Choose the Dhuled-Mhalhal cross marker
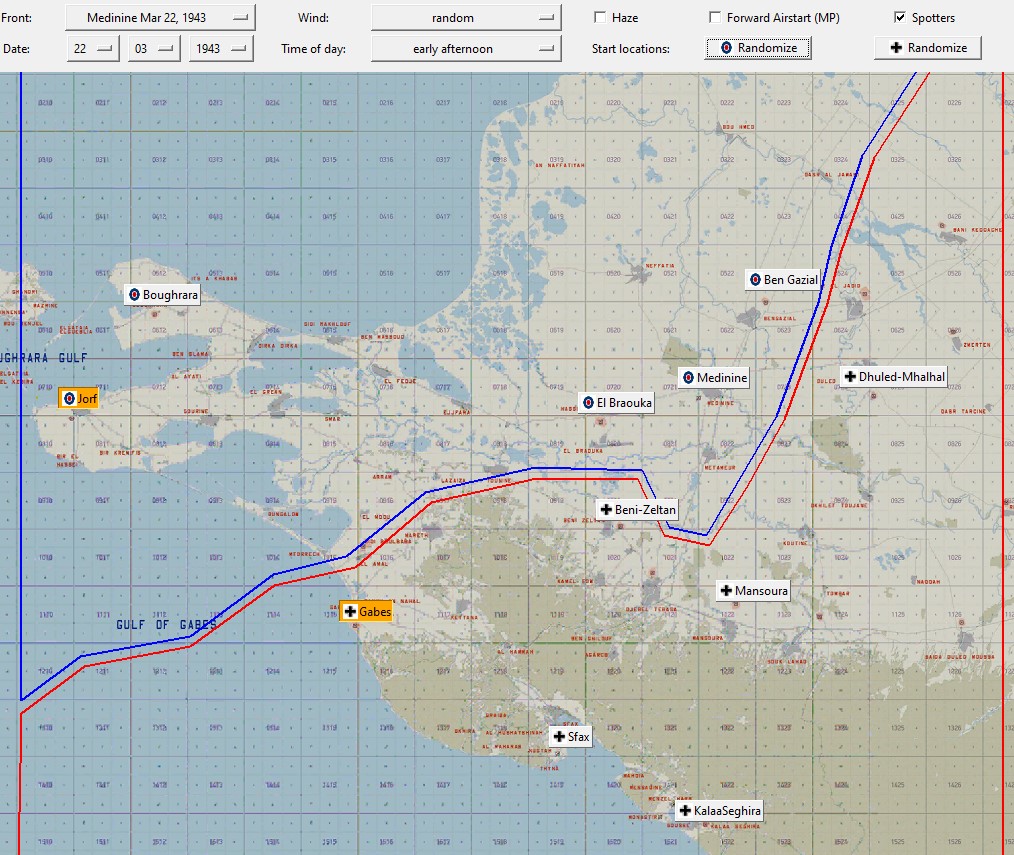The image size is (1014, 855). click(894, 376)
